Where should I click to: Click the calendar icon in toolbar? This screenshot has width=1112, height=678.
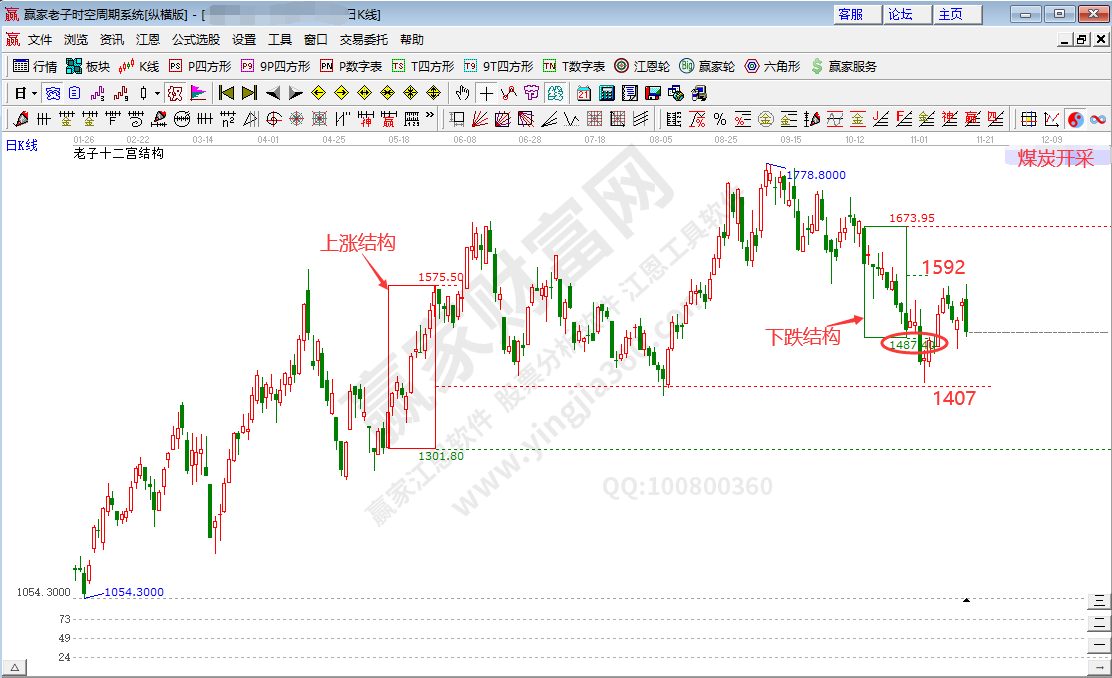(x=583, y=93)
